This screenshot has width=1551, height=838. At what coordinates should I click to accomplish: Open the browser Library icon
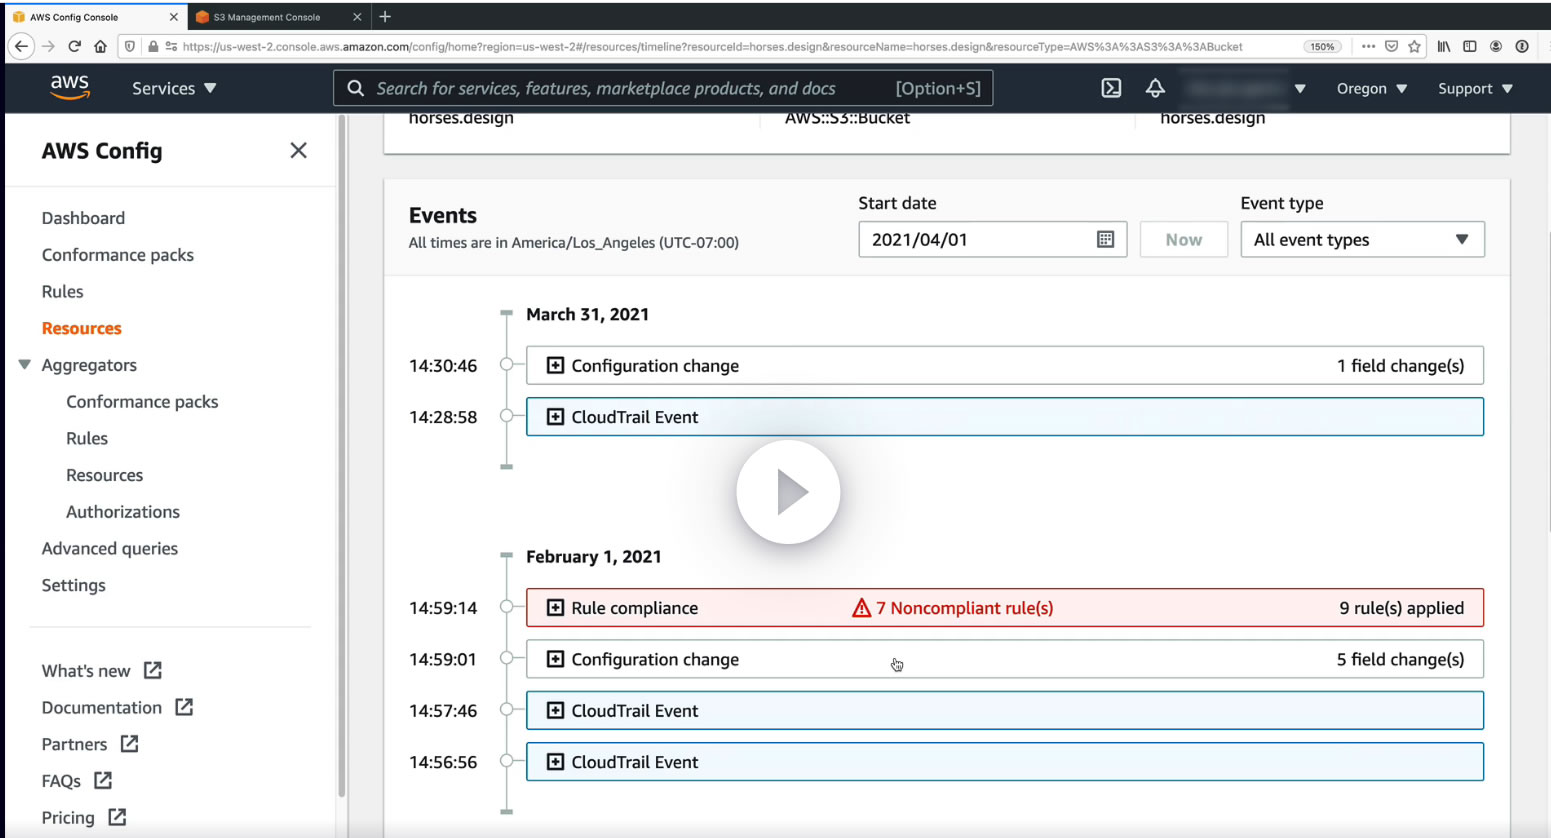click(x=1444, y=46)
